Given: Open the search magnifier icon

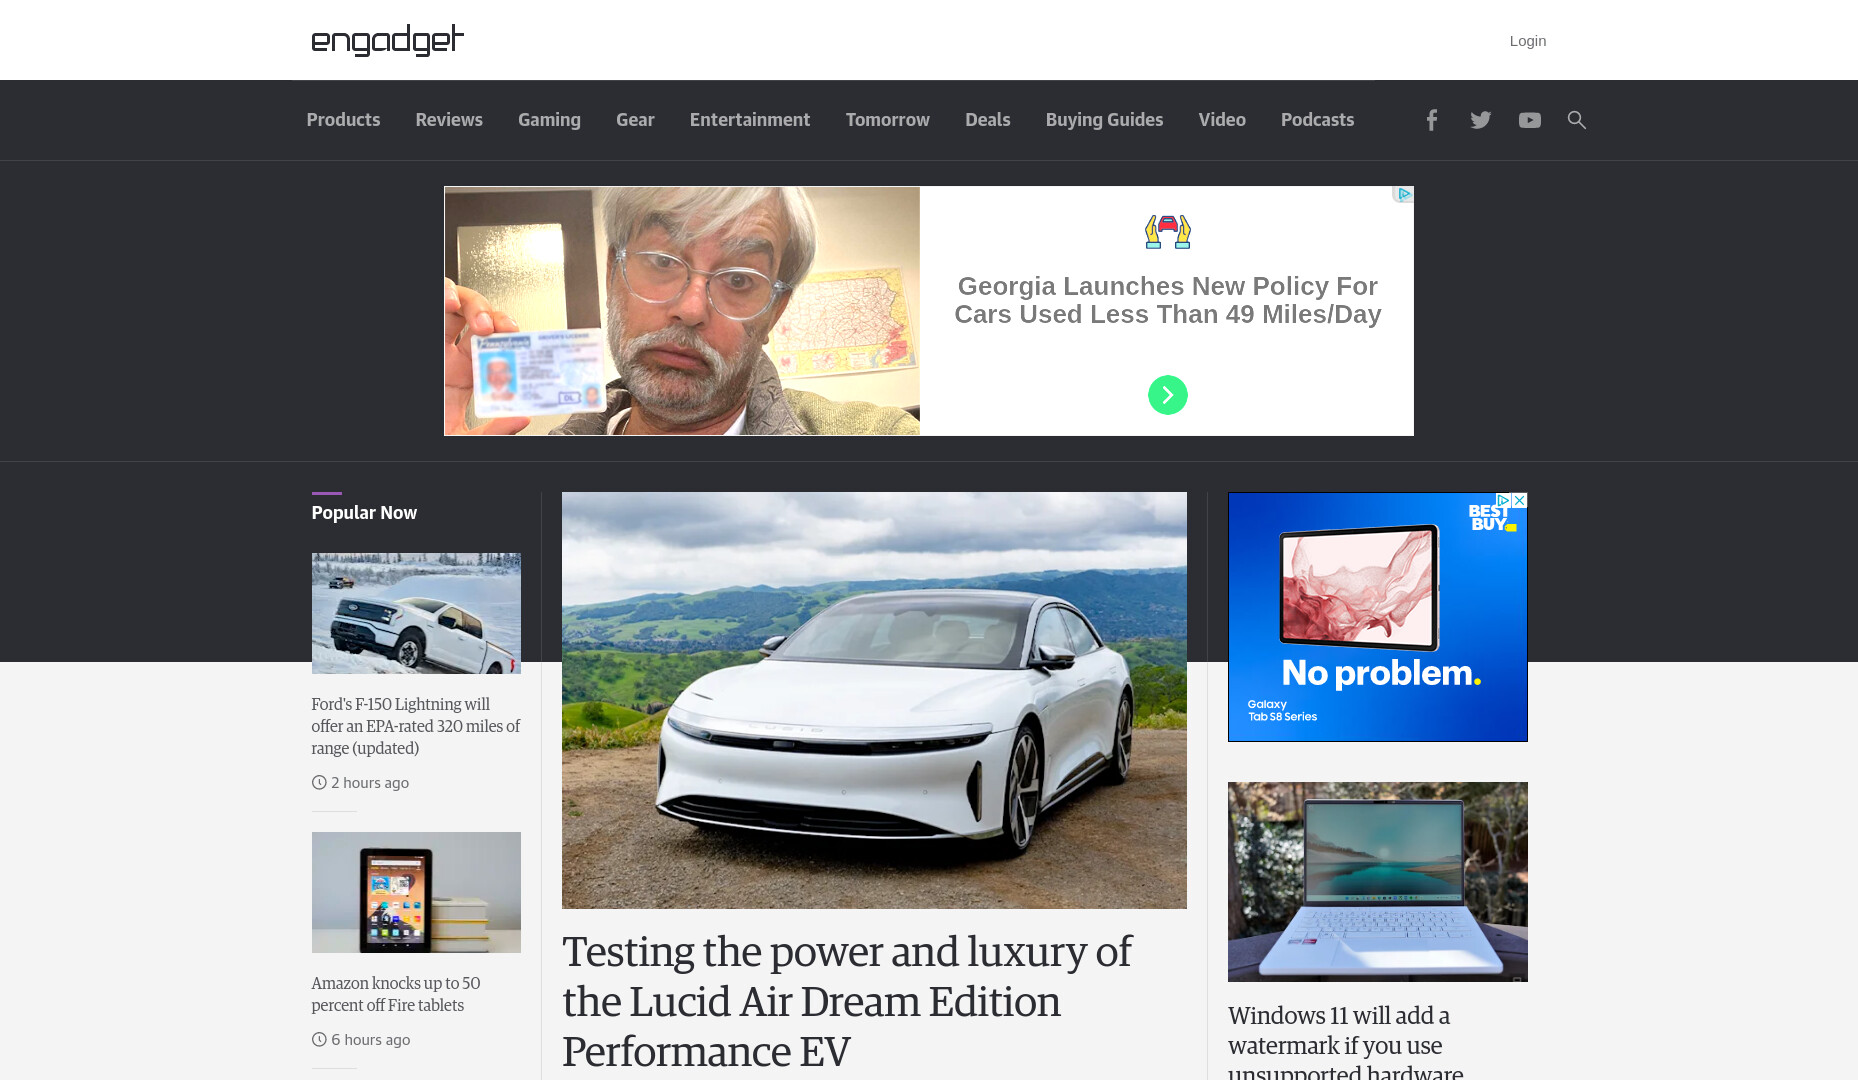Looking at the screenshot, I should pos(1576,120).
